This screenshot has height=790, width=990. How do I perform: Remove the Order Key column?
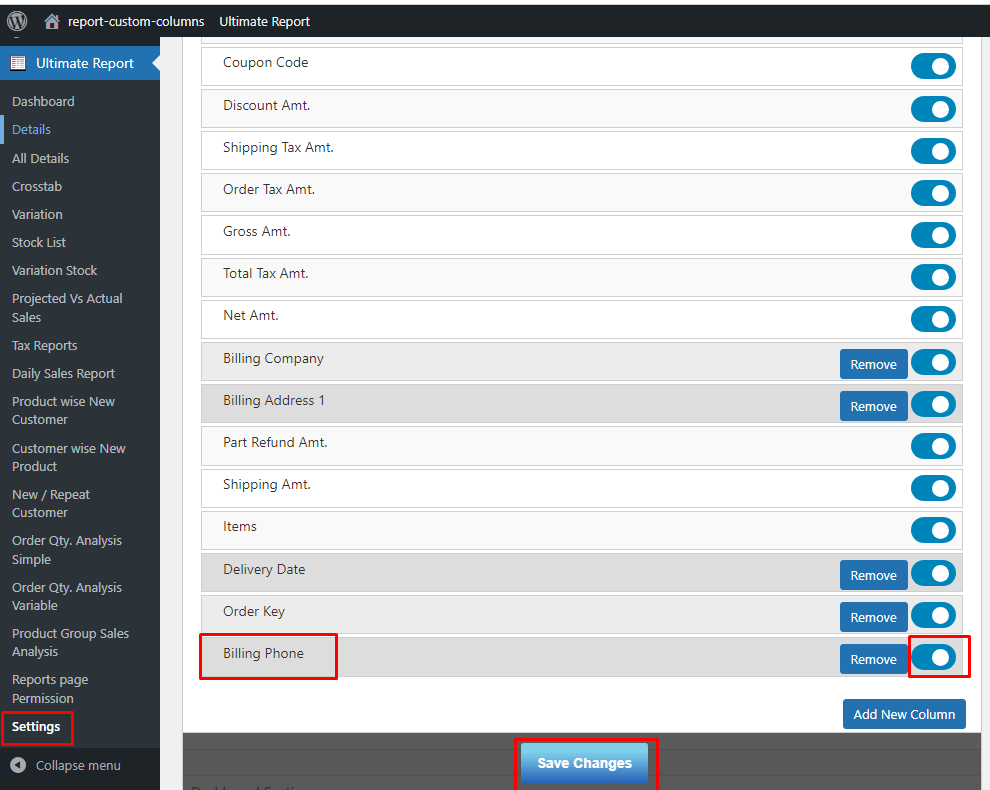(873, 617)
